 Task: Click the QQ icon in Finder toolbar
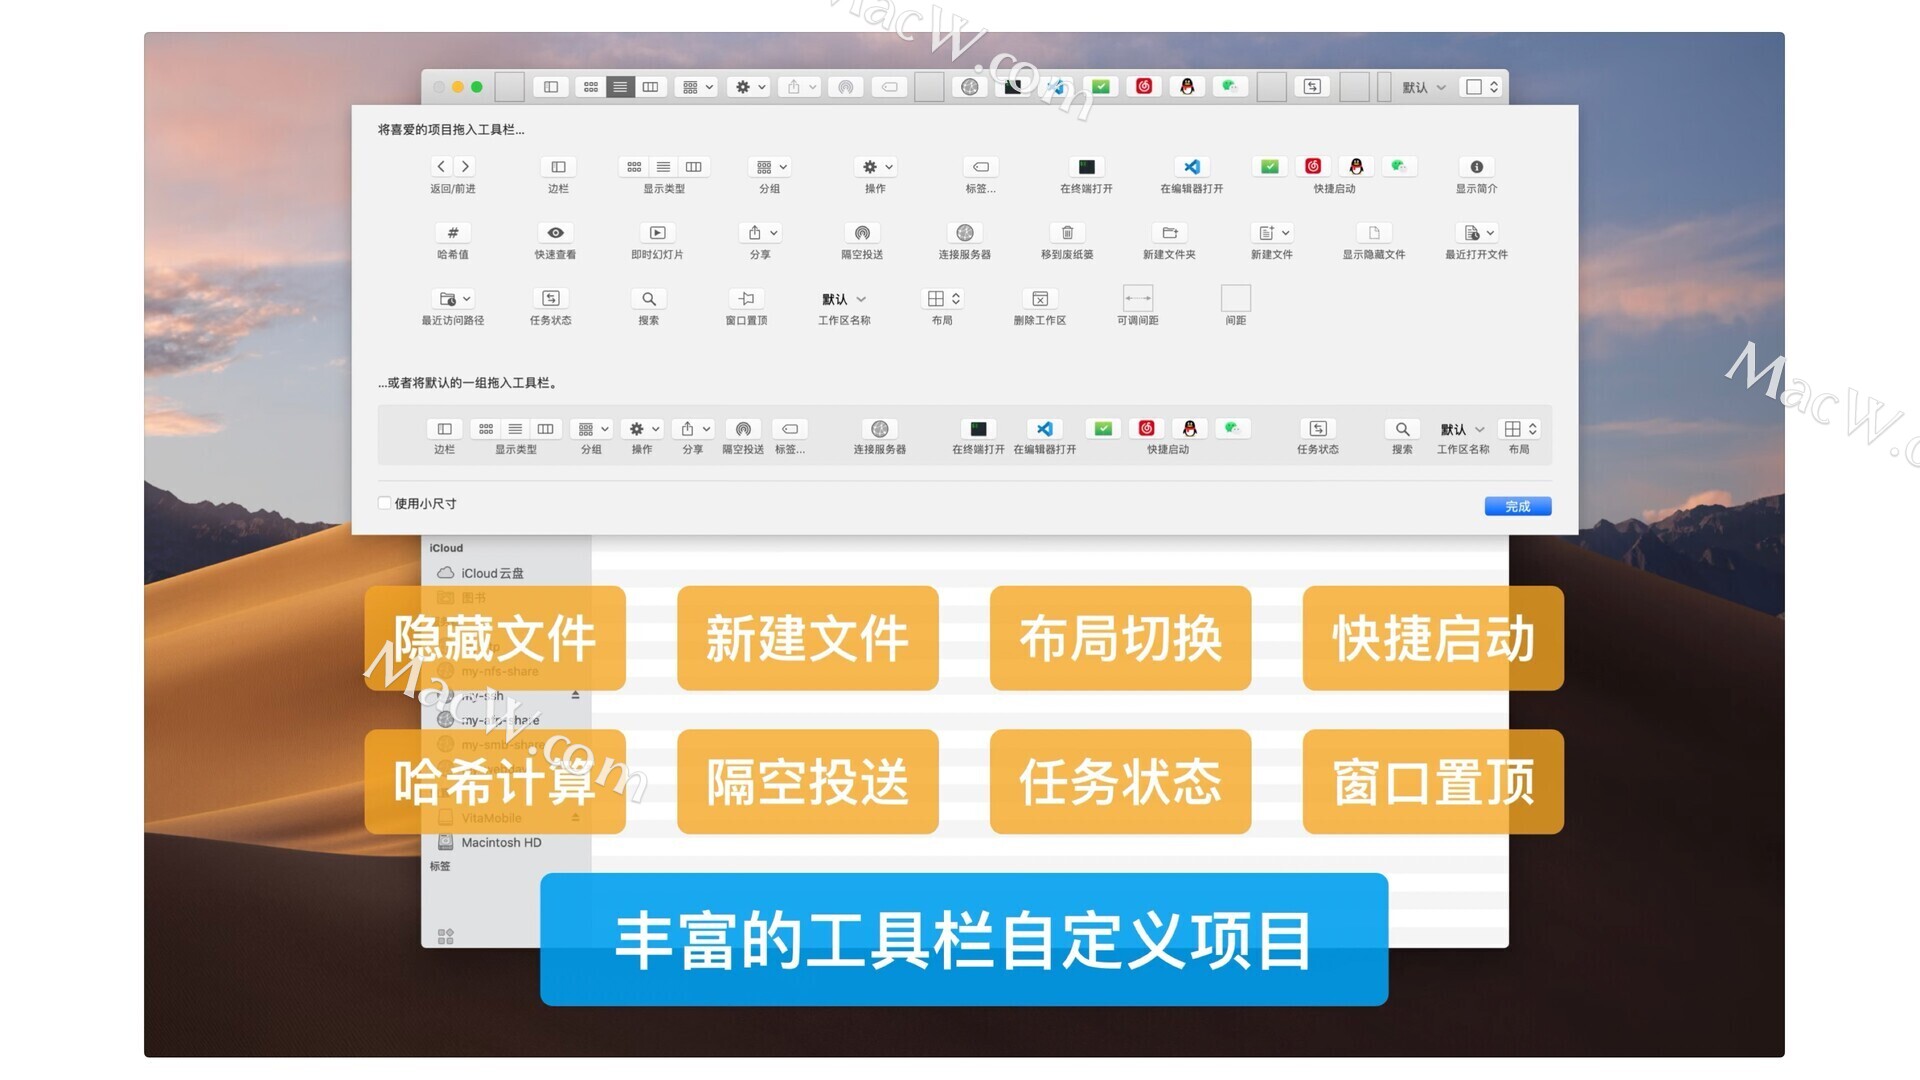click(1187, 87)
